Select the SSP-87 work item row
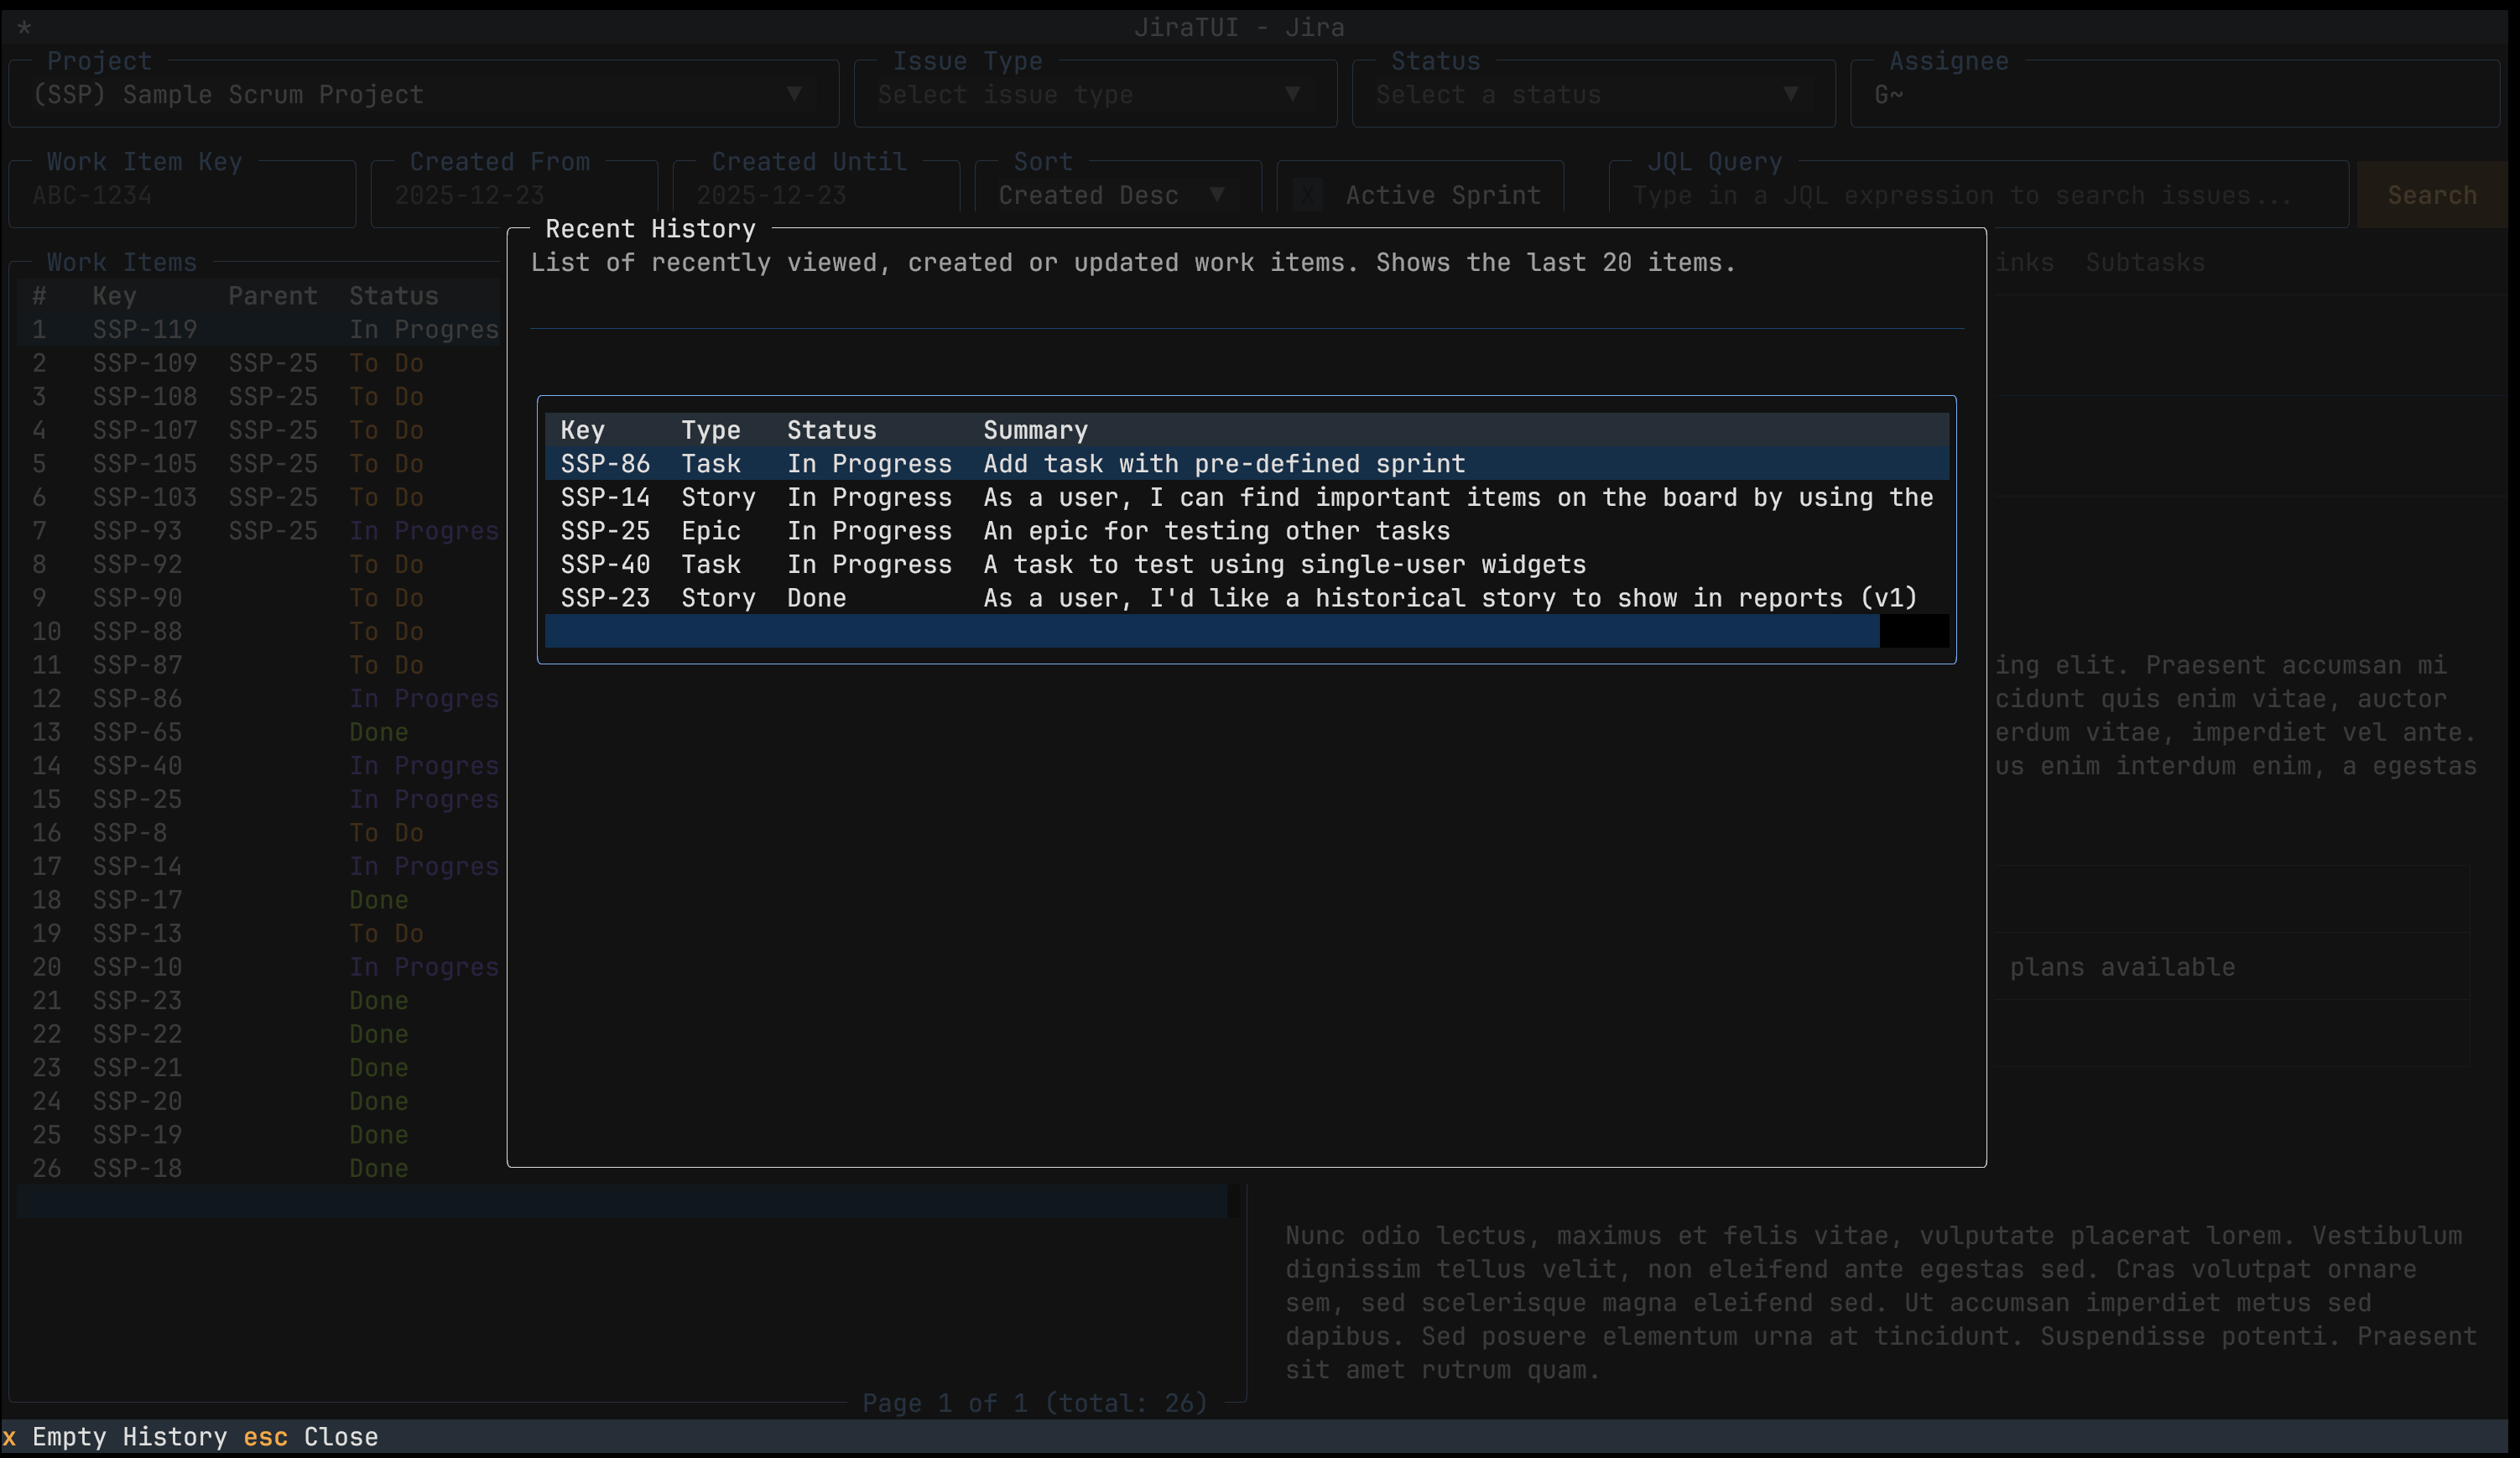 point(258,665)
